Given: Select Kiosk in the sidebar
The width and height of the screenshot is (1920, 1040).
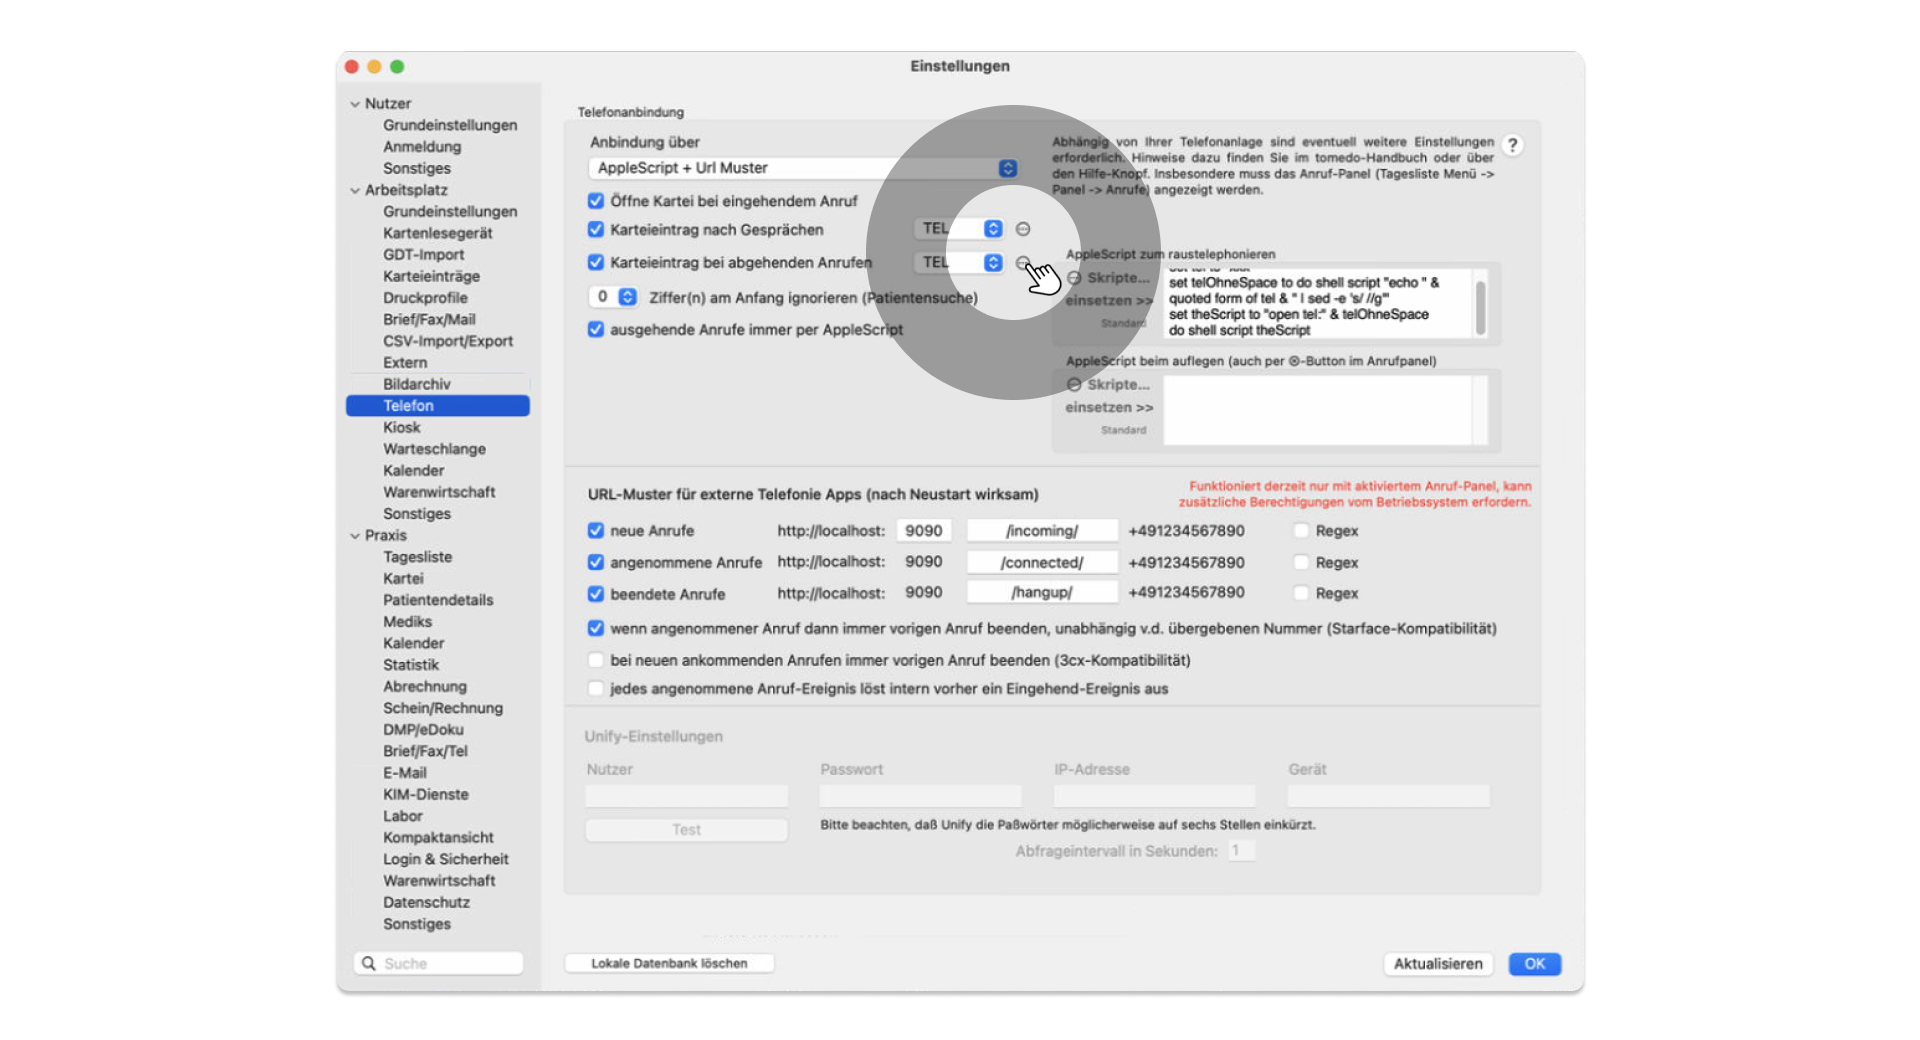Looking at the screenshot, I should (402, 427).
